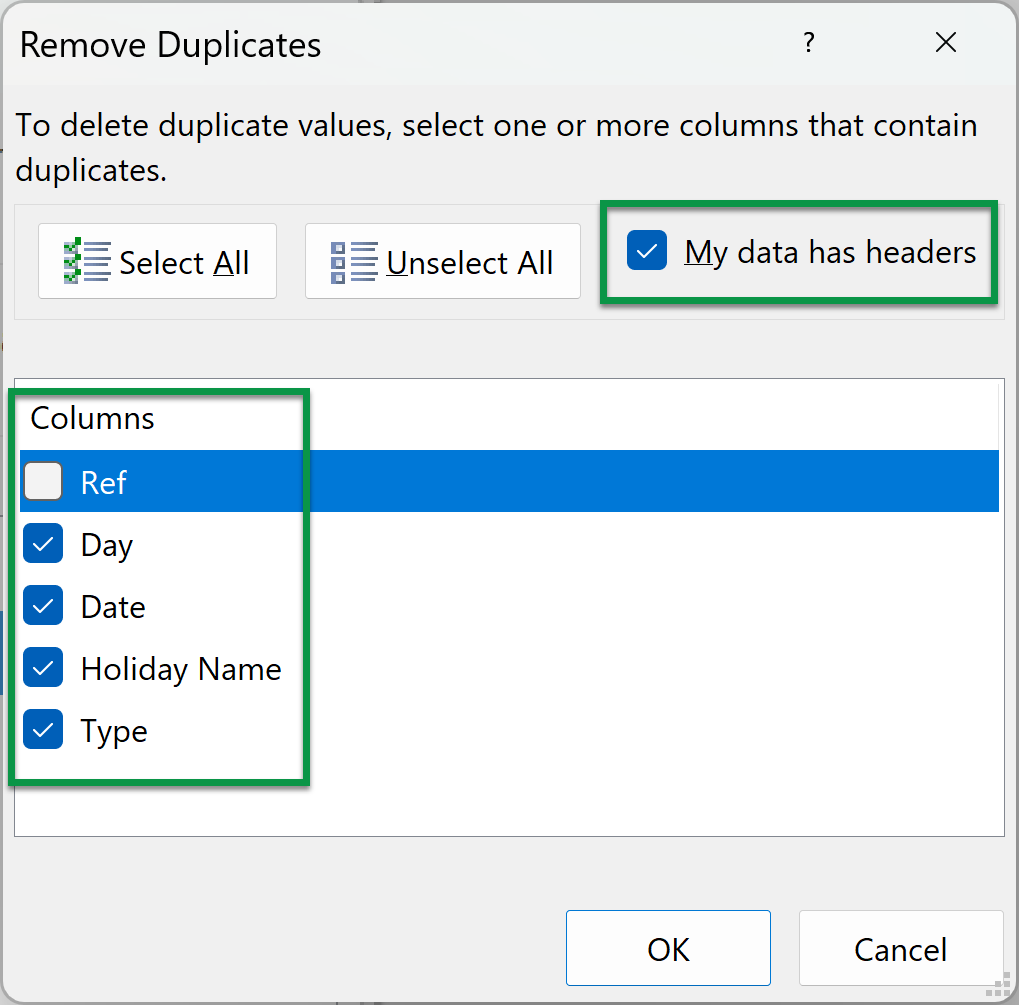Image resolution: width=1019 pixels, height=1005 pixels.
Task: Confirm with the OK button
Action: [668, 948]
